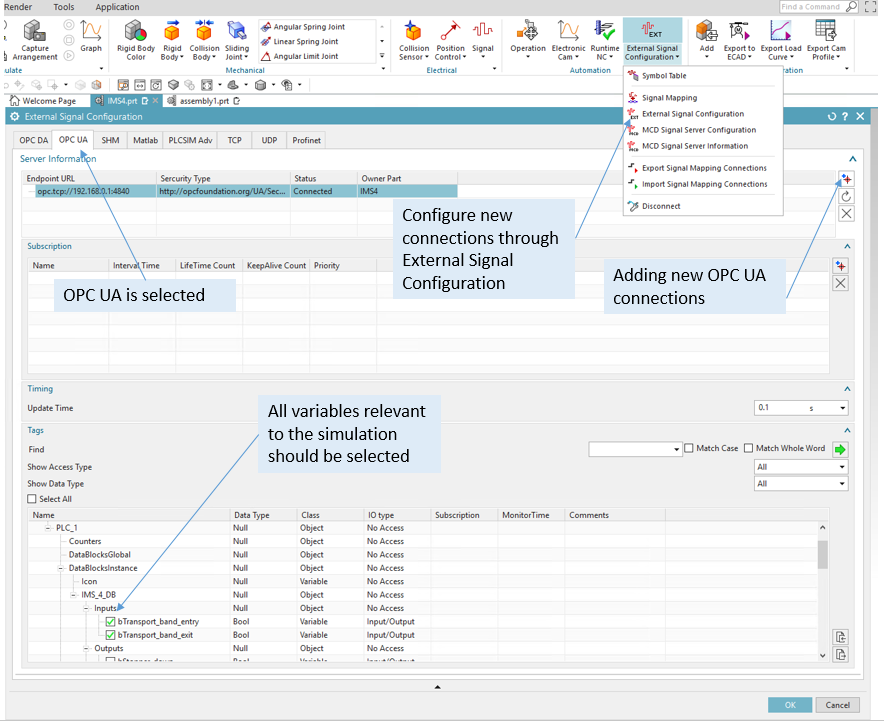Viewport: 884px width, 721px height.
Task: Choose Signal Mapping from the menu
Action: coord(669,98)
